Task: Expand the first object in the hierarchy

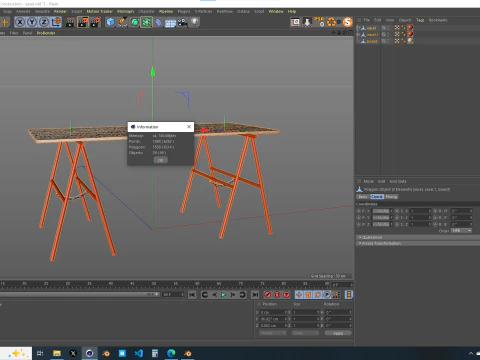Action: click(x=358, y=28)
